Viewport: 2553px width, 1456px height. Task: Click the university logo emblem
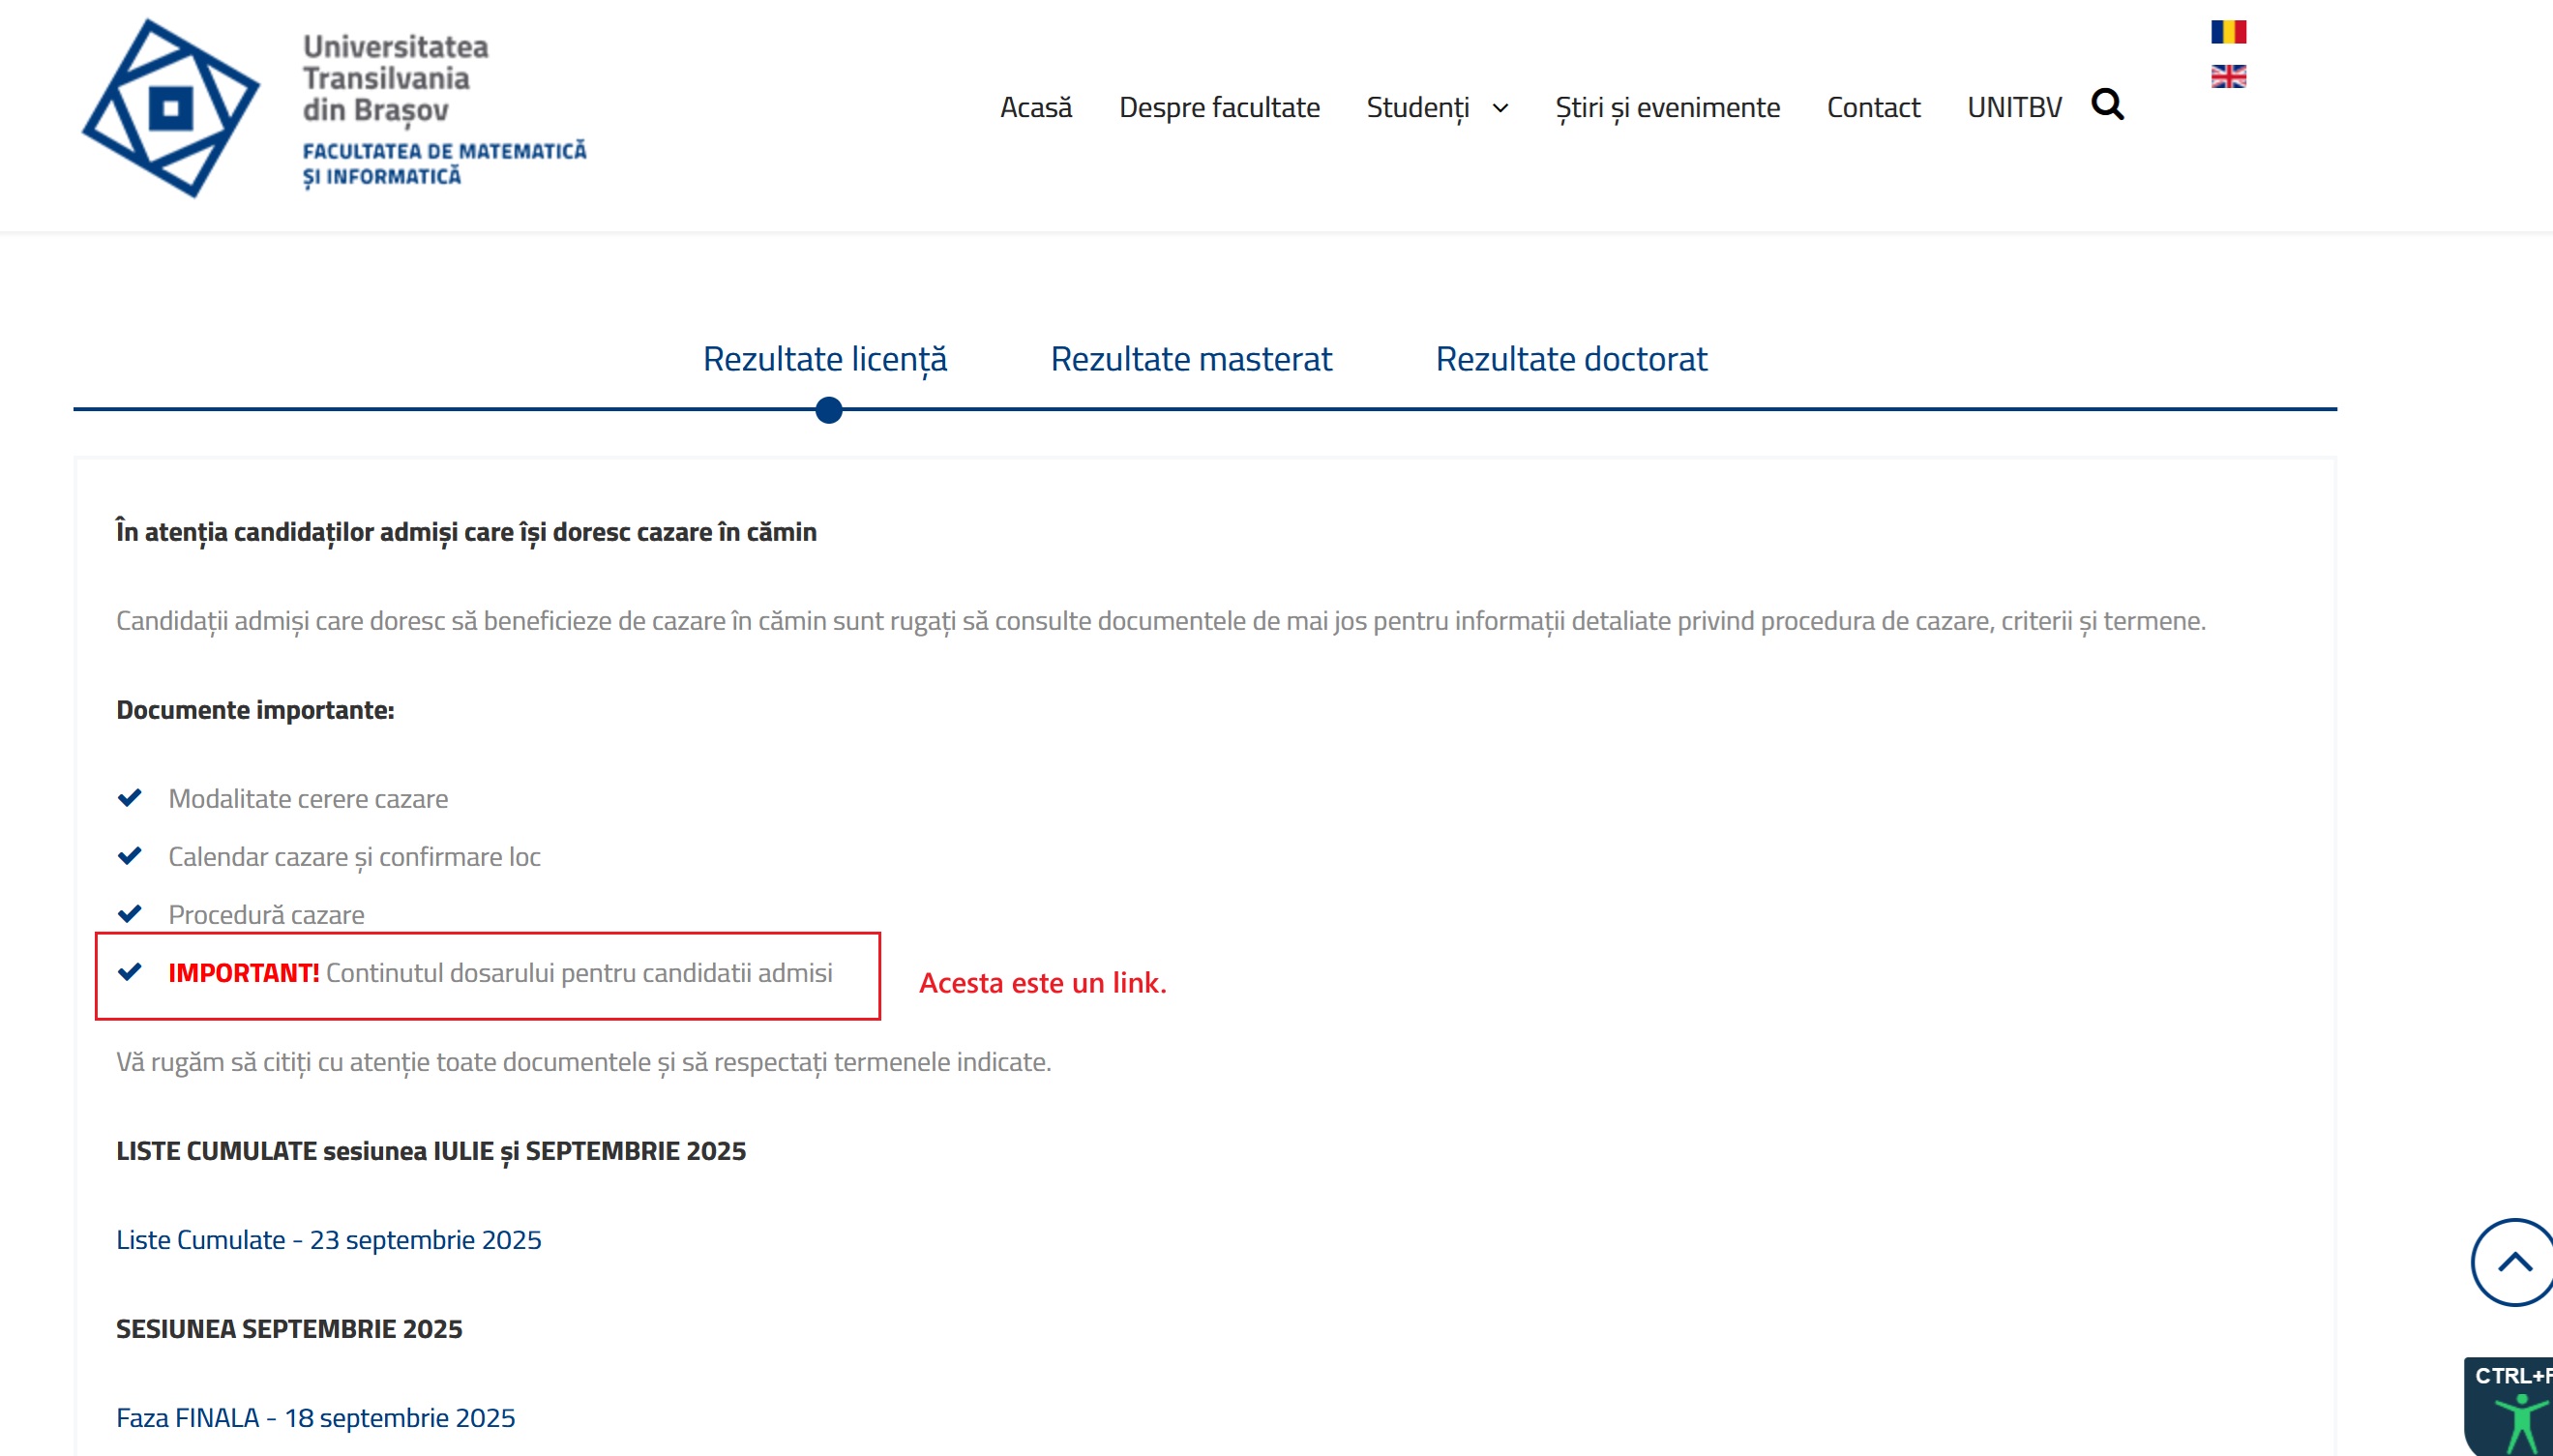click(171, 108)
